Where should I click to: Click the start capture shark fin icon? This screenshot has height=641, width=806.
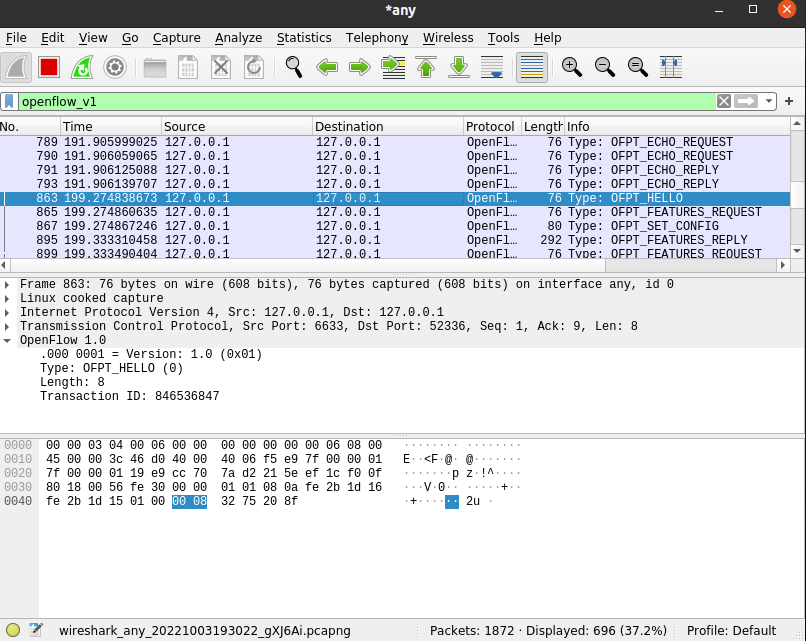[16, 67]
